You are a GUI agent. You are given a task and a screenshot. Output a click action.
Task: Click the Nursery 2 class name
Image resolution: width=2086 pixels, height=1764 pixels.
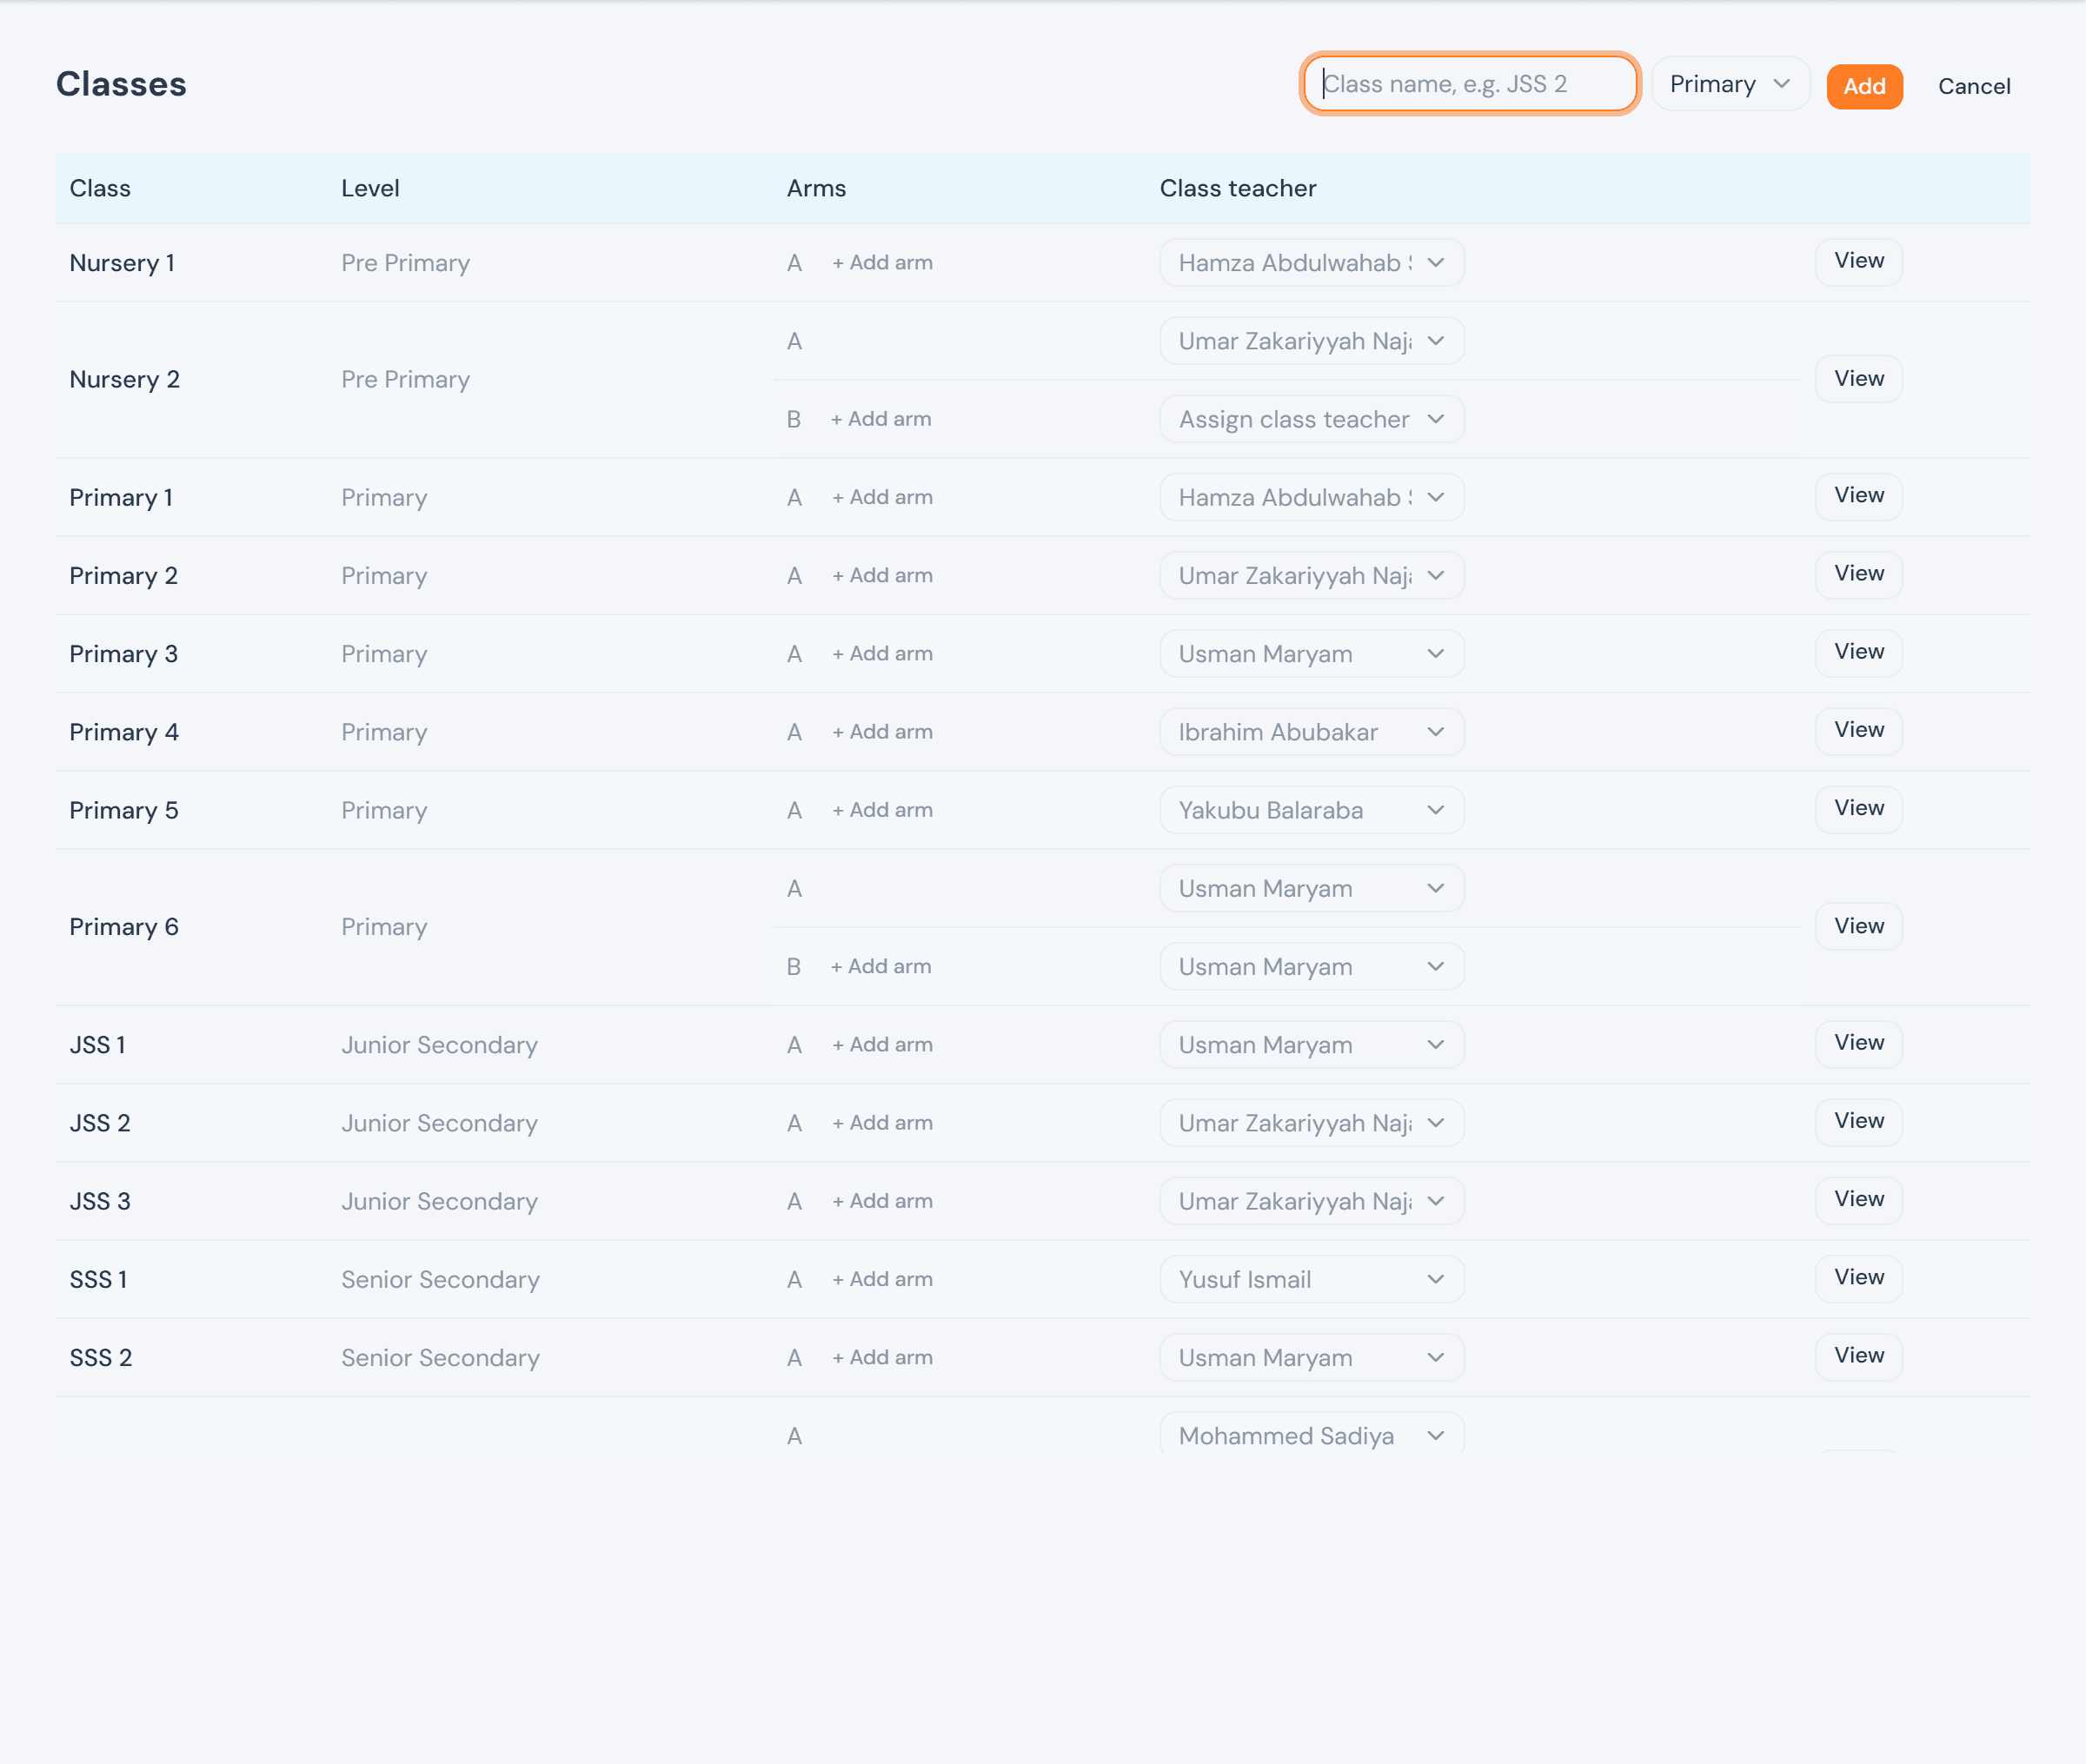click(x=124, y=380)
